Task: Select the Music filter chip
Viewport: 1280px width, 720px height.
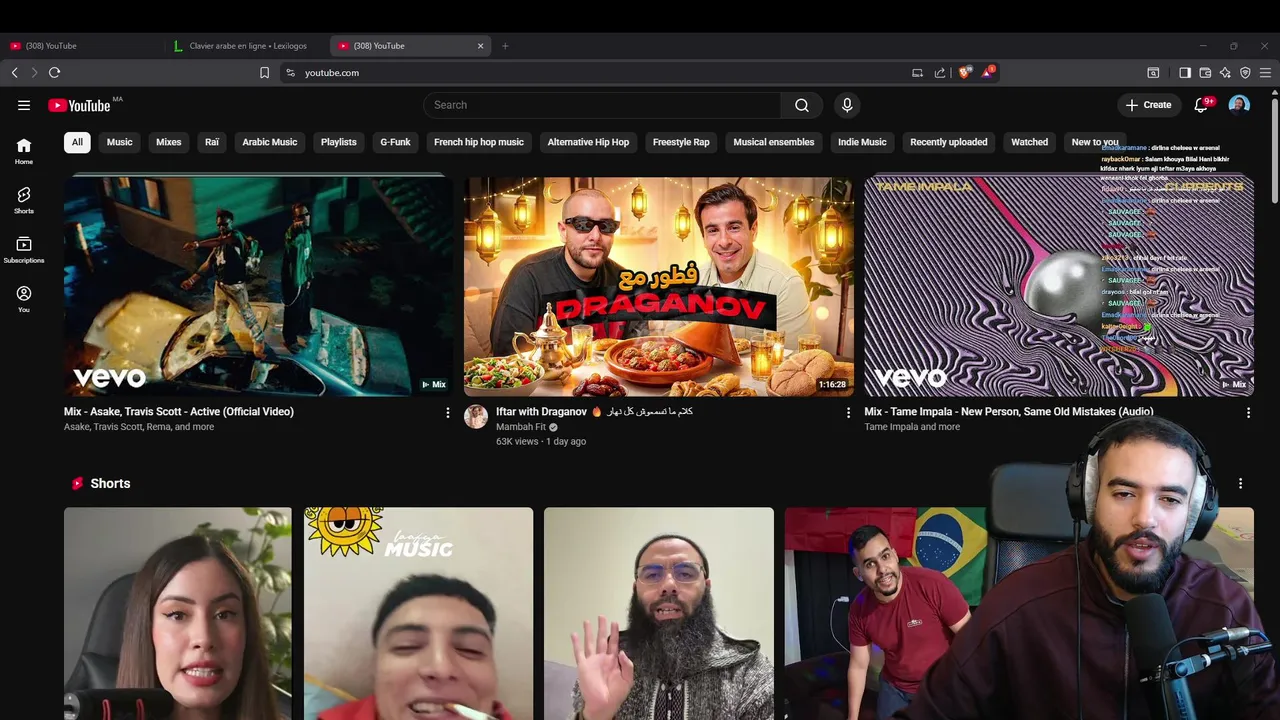Action: (x=120, y=142)
